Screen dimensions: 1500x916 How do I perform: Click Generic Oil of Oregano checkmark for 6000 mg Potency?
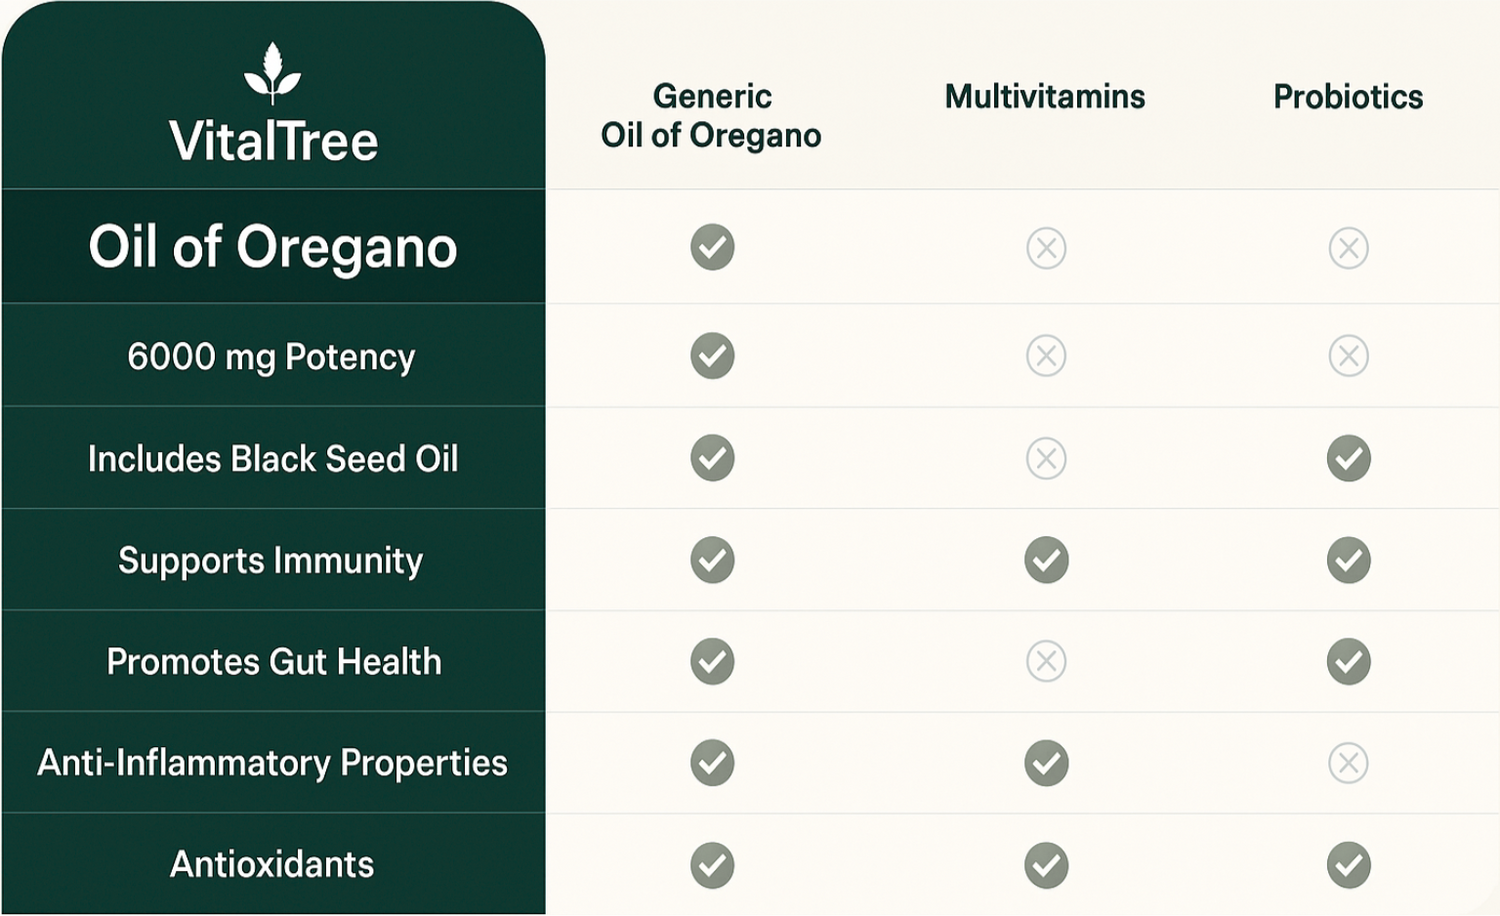click(x=712, y=356)
